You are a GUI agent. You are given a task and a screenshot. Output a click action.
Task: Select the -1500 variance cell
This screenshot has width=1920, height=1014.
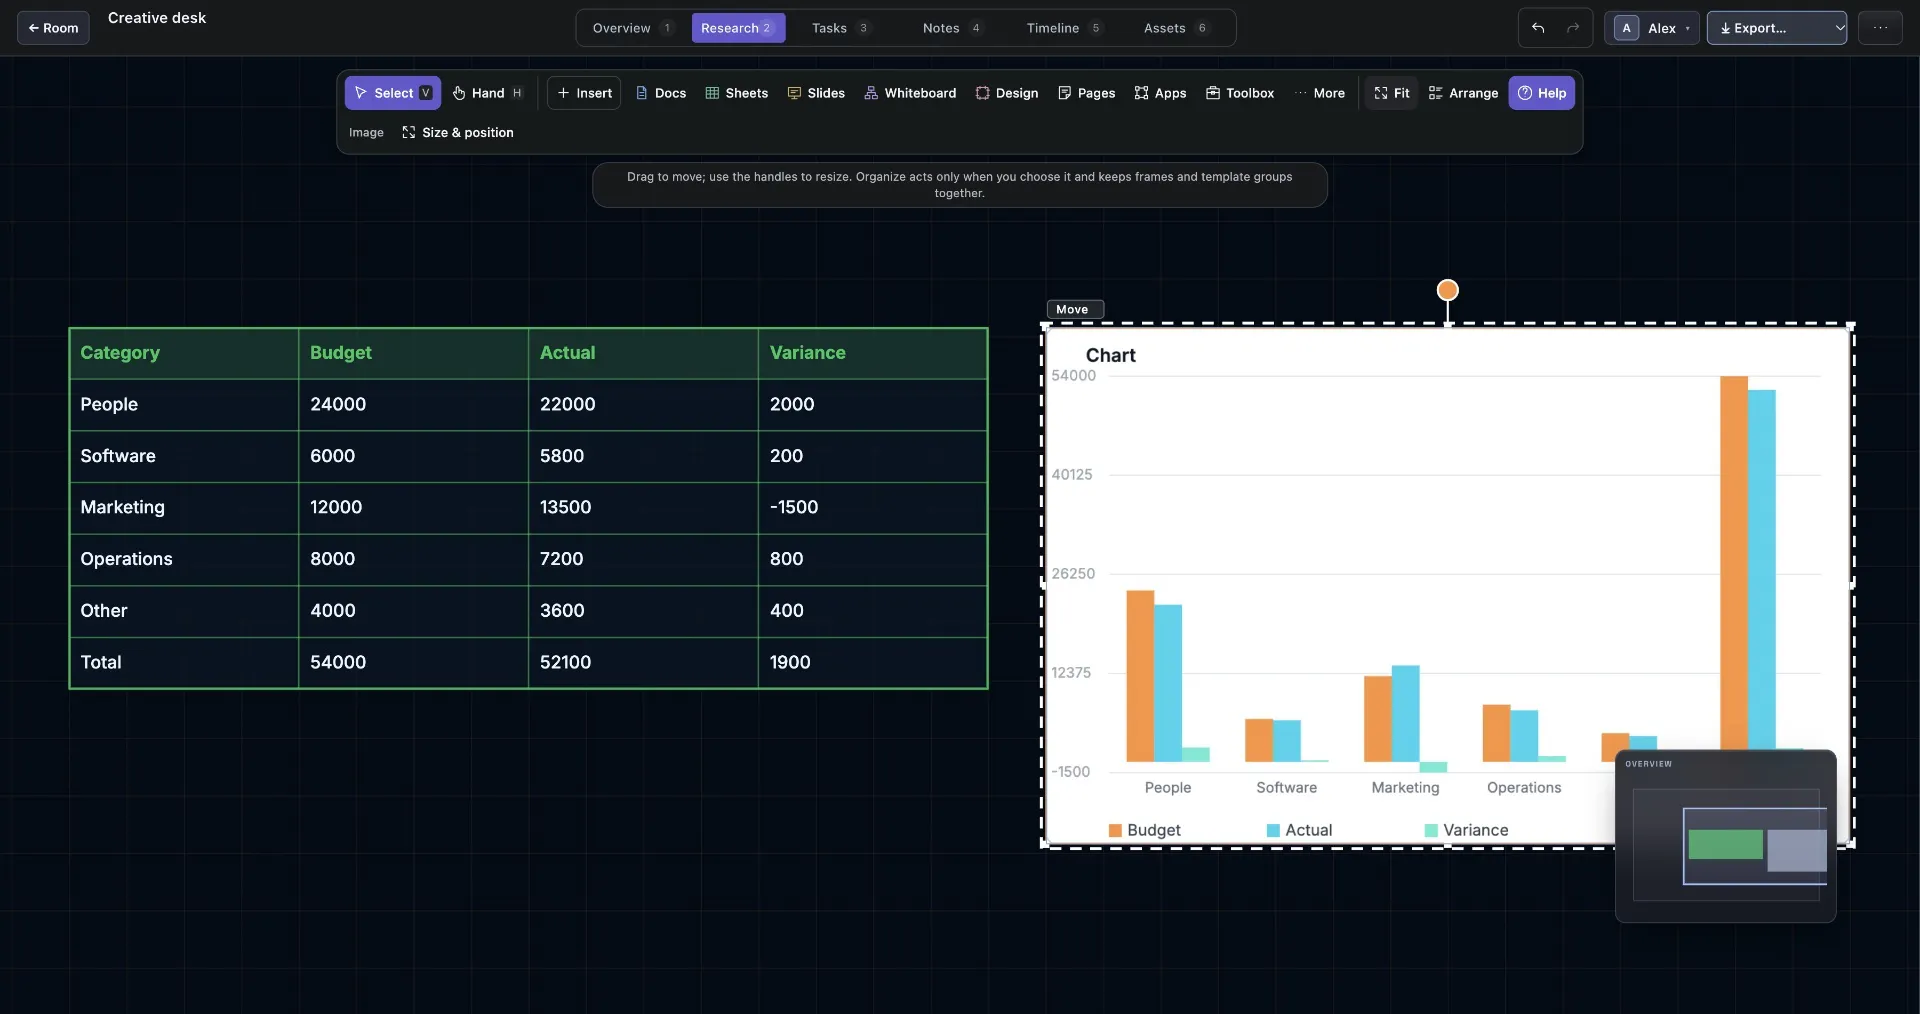[x=872, y=508]
